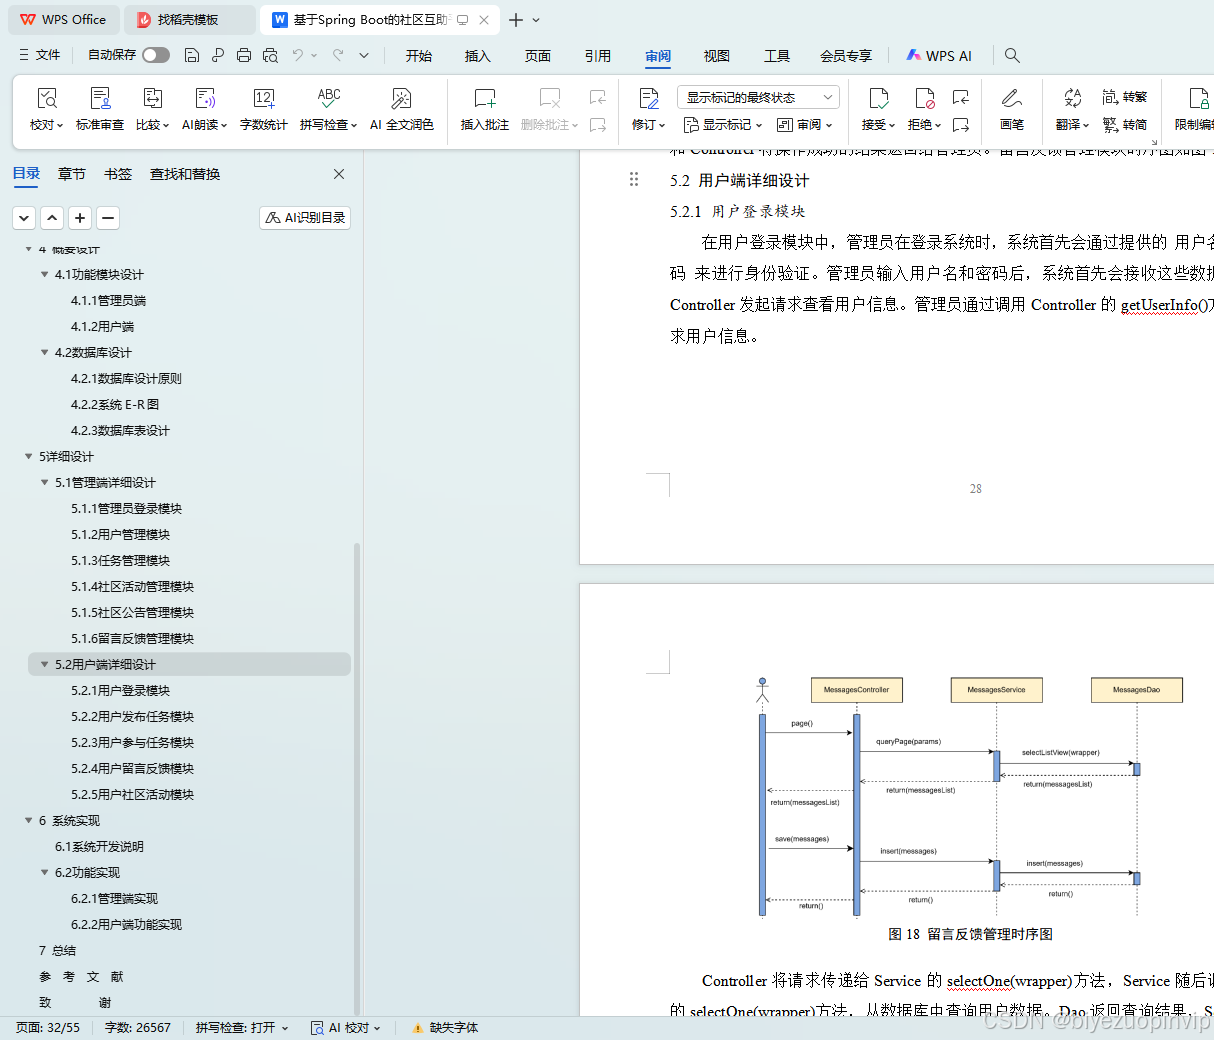Switch to the 书签 navigation tab
Image resolution: width=1214 pixels, height=1040 pixels.
(118, 174)
